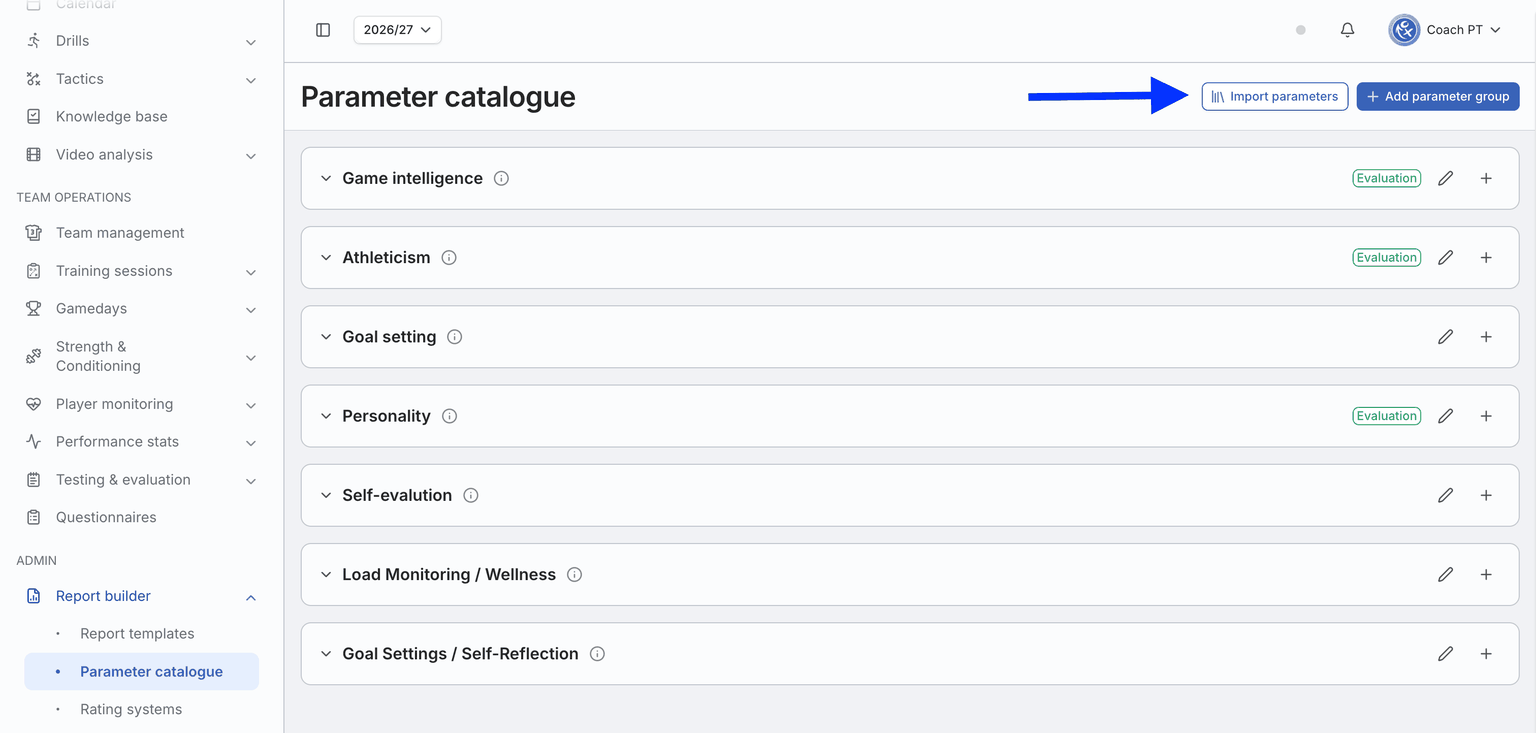Screen dimensions: 1536x733
Task: Add parameter to Athleticism with plus
Action: pyautogui.click(x=1486, y=257)
